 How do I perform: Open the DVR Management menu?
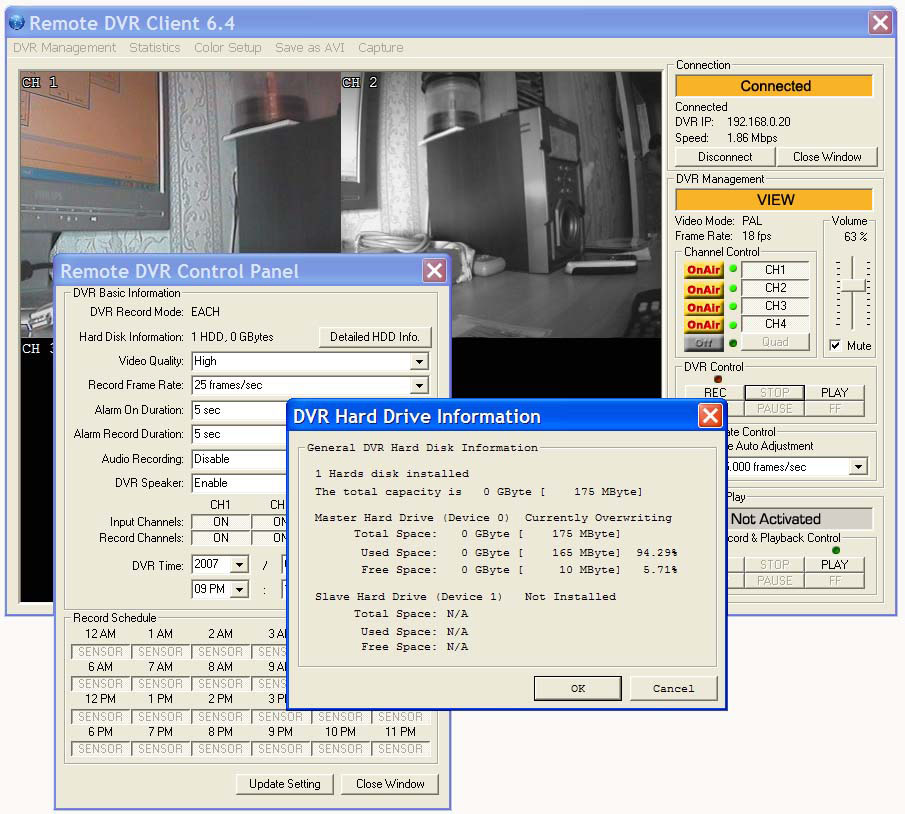click(65, 48)
